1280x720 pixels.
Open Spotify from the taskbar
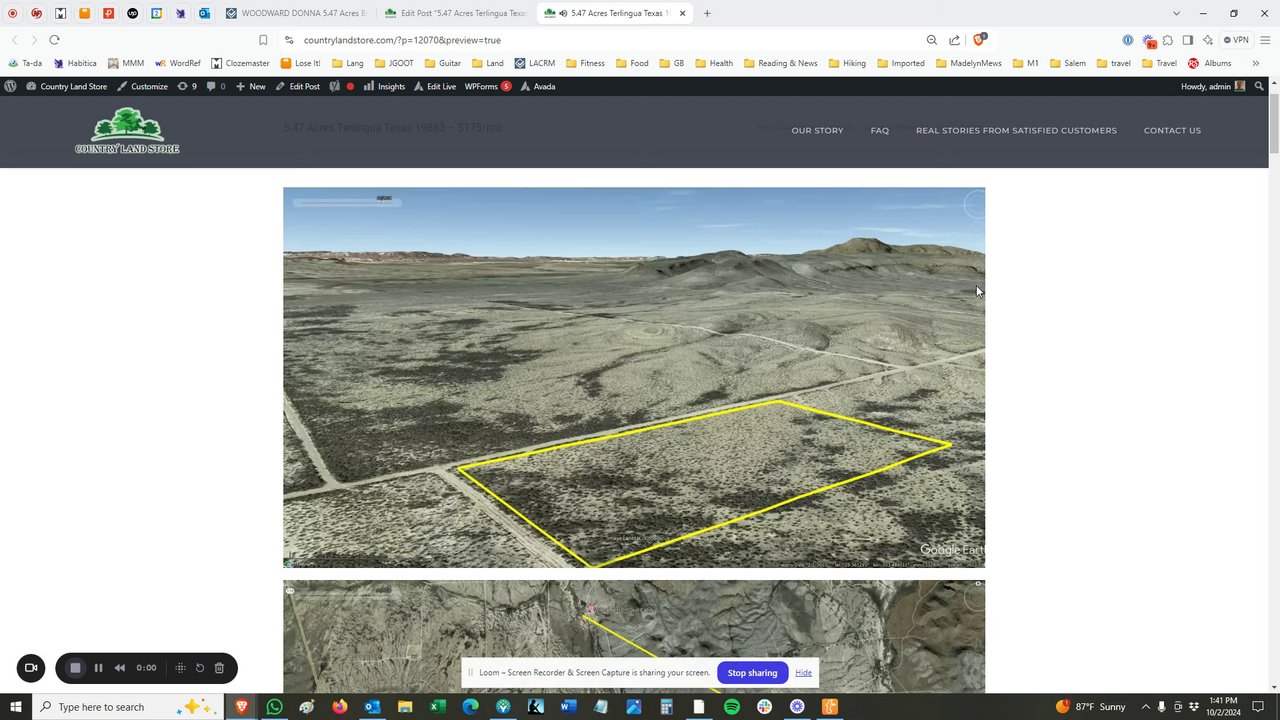pos(731,707)
